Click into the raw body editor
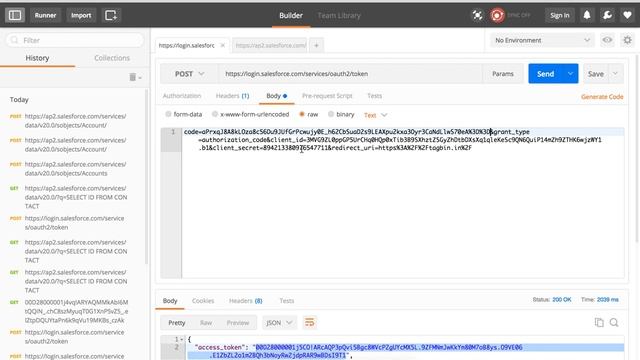640x360 pixels. pos(402,204)
